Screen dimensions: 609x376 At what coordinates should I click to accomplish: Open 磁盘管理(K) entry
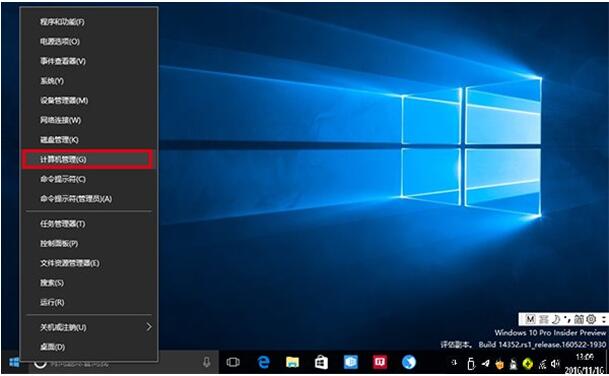(x=89, y=139)
